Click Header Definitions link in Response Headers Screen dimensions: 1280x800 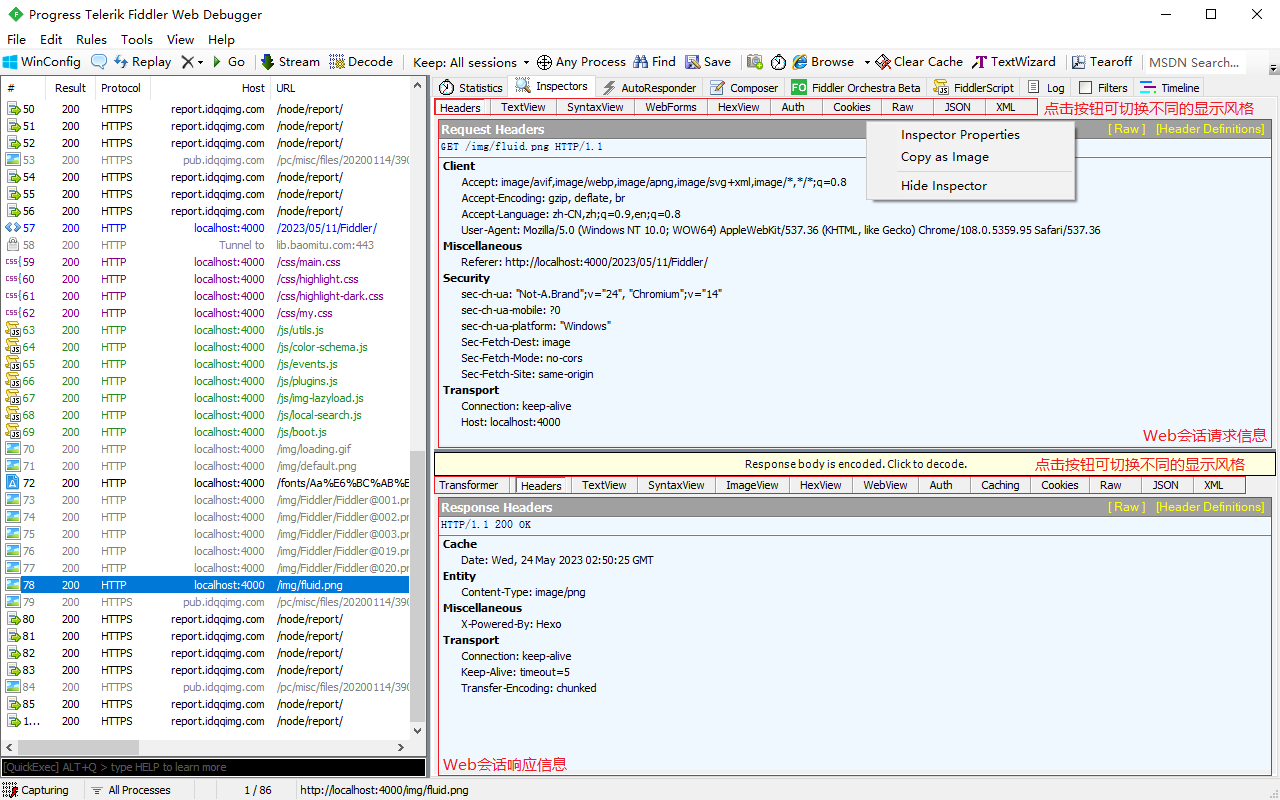(1210, 507)
